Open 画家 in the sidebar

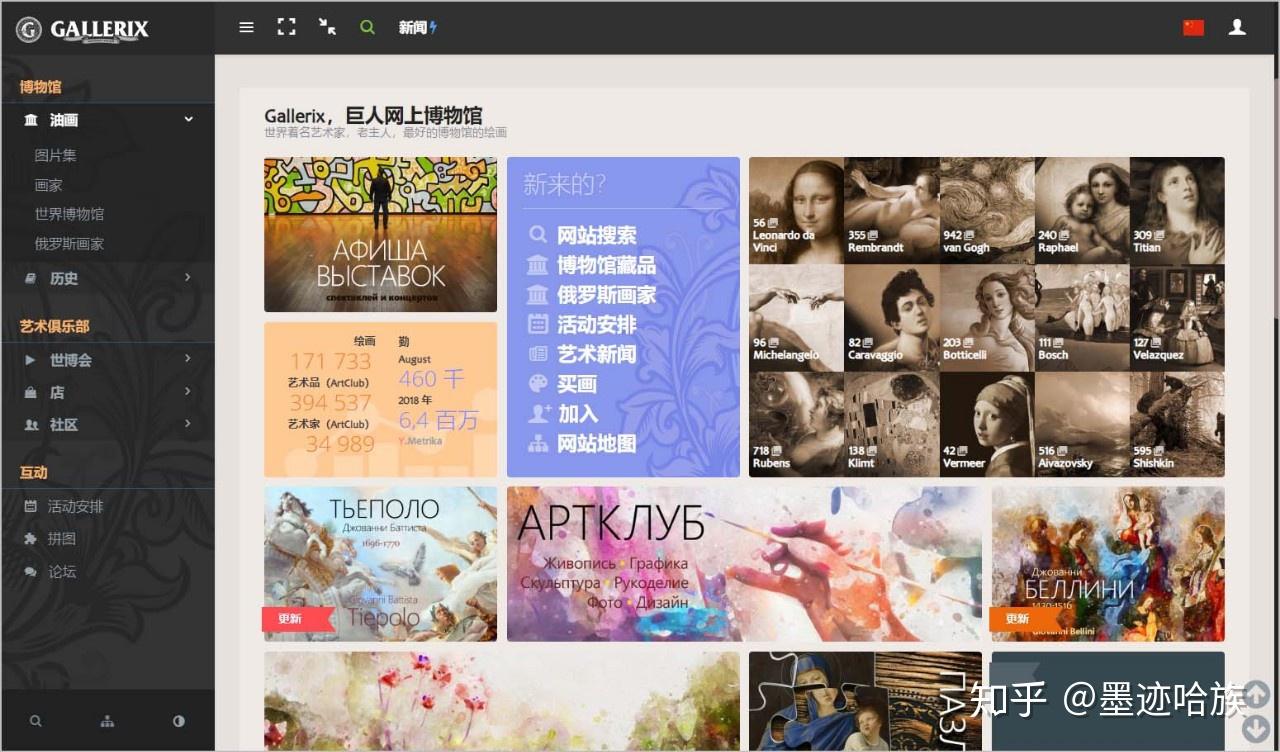(48, 185)
